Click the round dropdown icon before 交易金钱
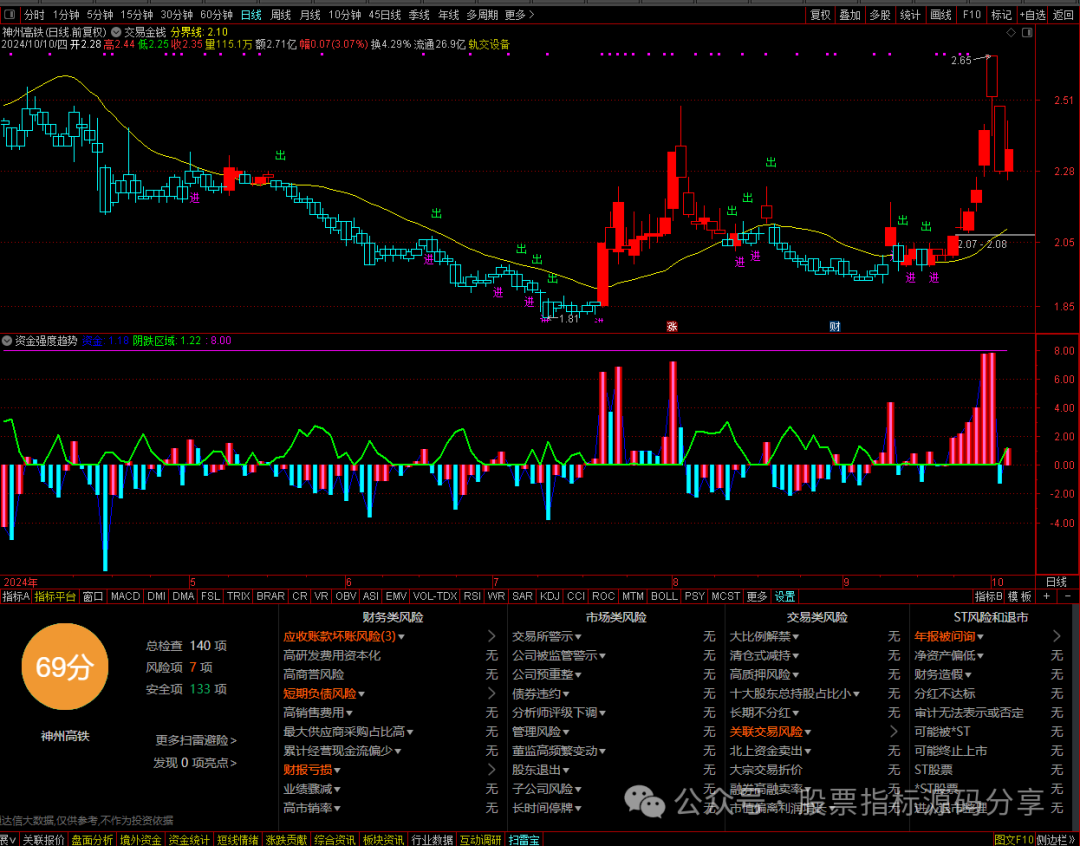Viewport: 1080px width, 846px height. tap(116, 32)
